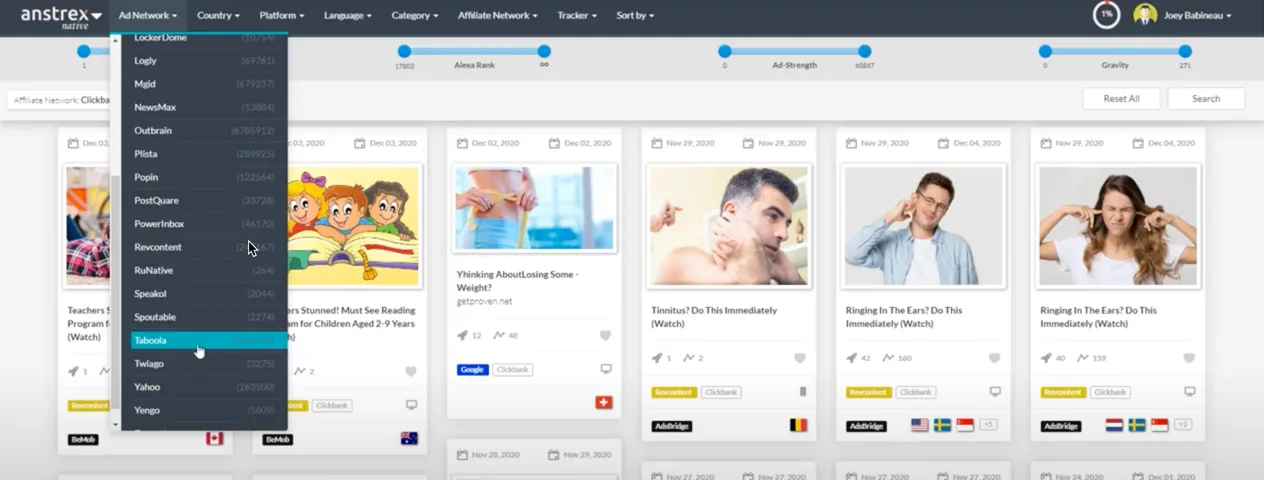Click trend graph icon showing 48
Viewport: 1264px width, 480px height.
coord(499,336)
